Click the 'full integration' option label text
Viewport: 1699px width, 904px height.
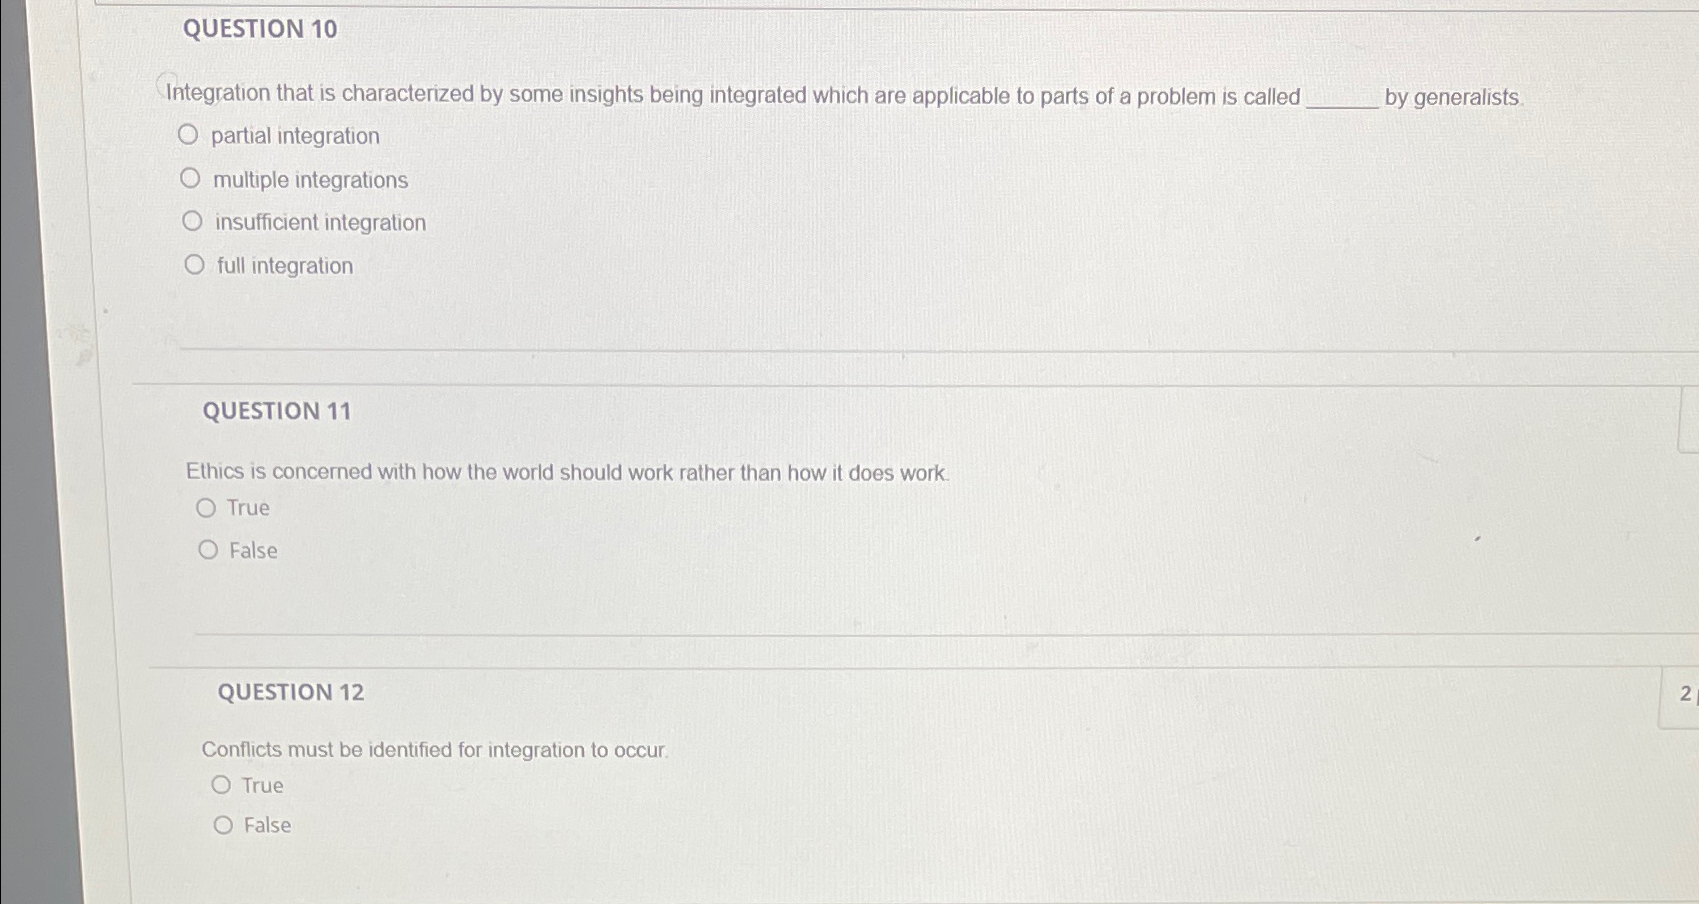[x=285, y=264]
